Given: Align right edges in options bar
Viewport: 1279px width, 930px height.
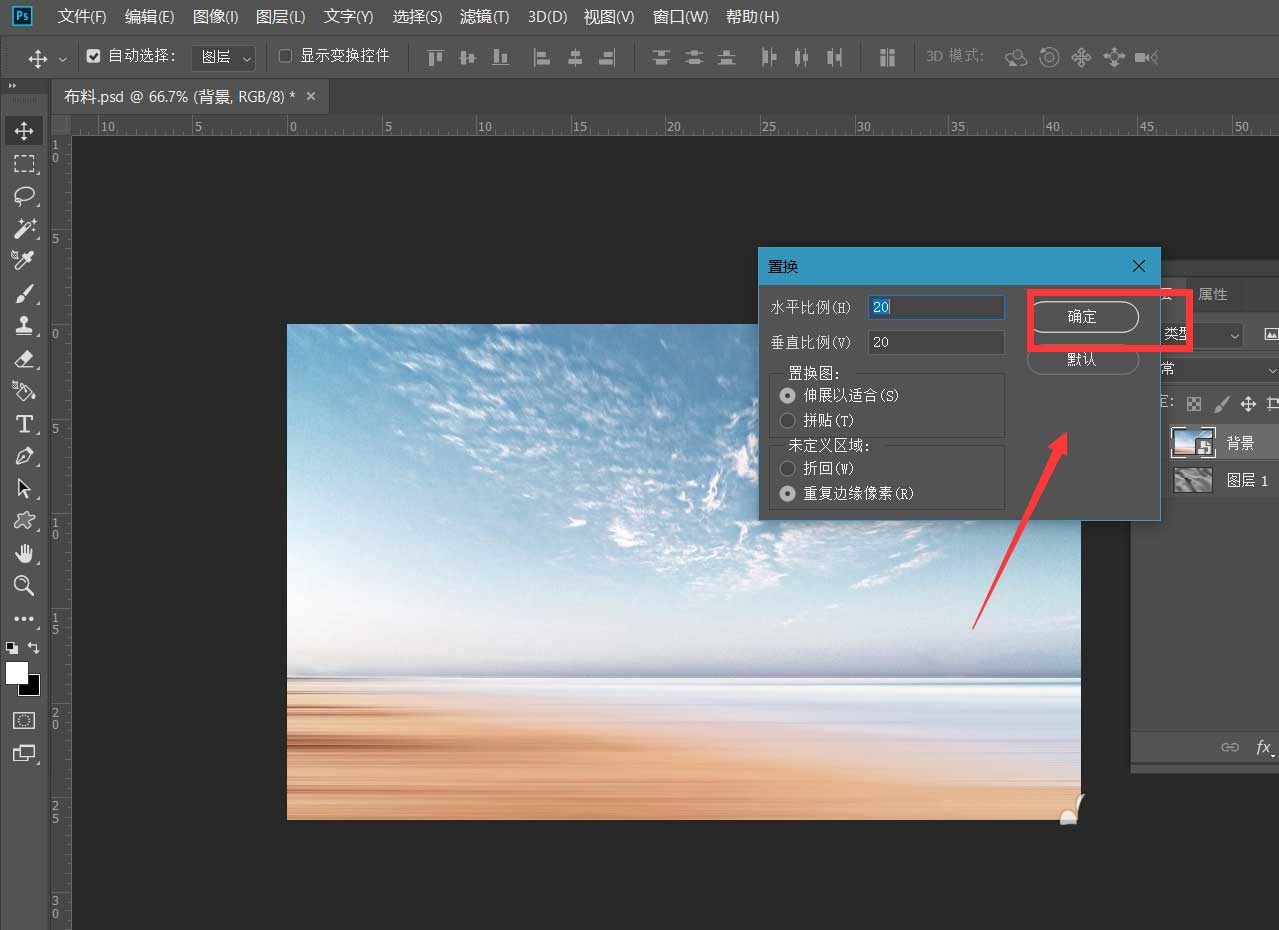Looking at the screenshot, I should pyautogui.click(x=606, y=57).
